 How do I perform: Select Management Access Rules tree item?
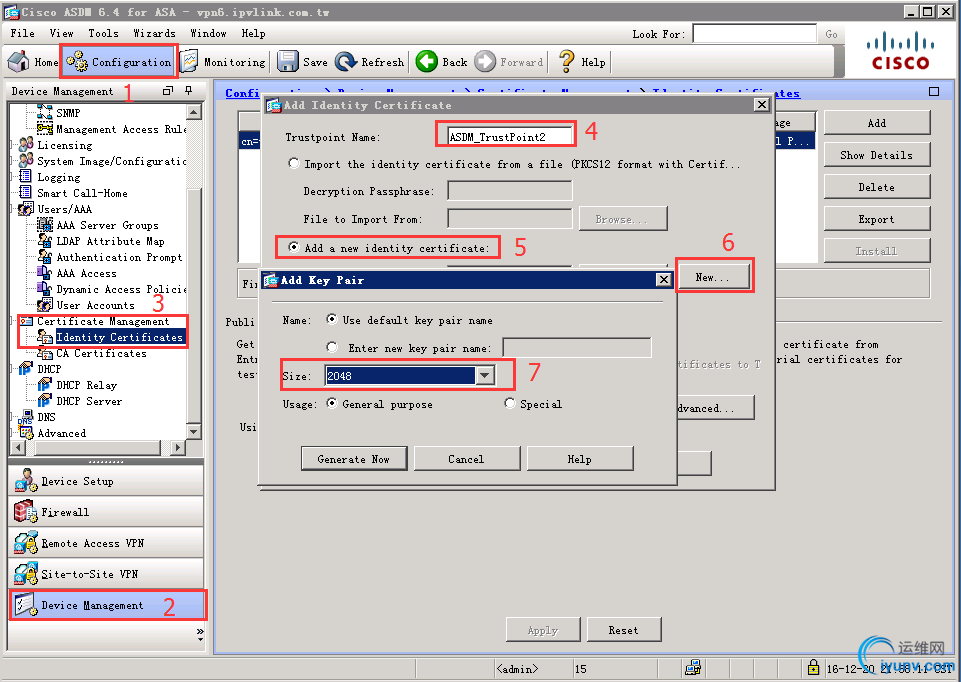pyautogui.click(x=121, y=129)
